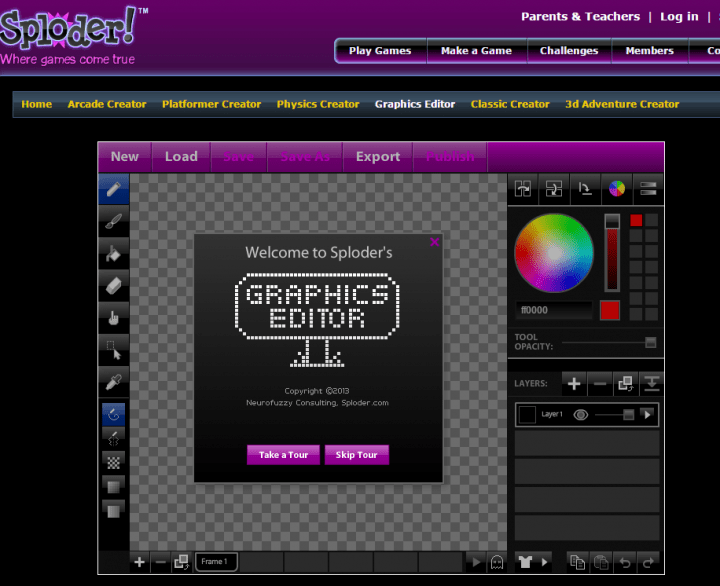Open the Load menu item
This screenshot has width=720, height=586.
pyautogui.click(x=181, y=157)
